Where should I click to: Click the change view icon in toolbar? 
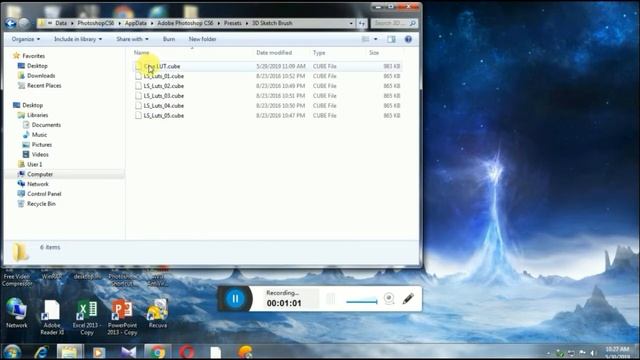tap(365, 39)
